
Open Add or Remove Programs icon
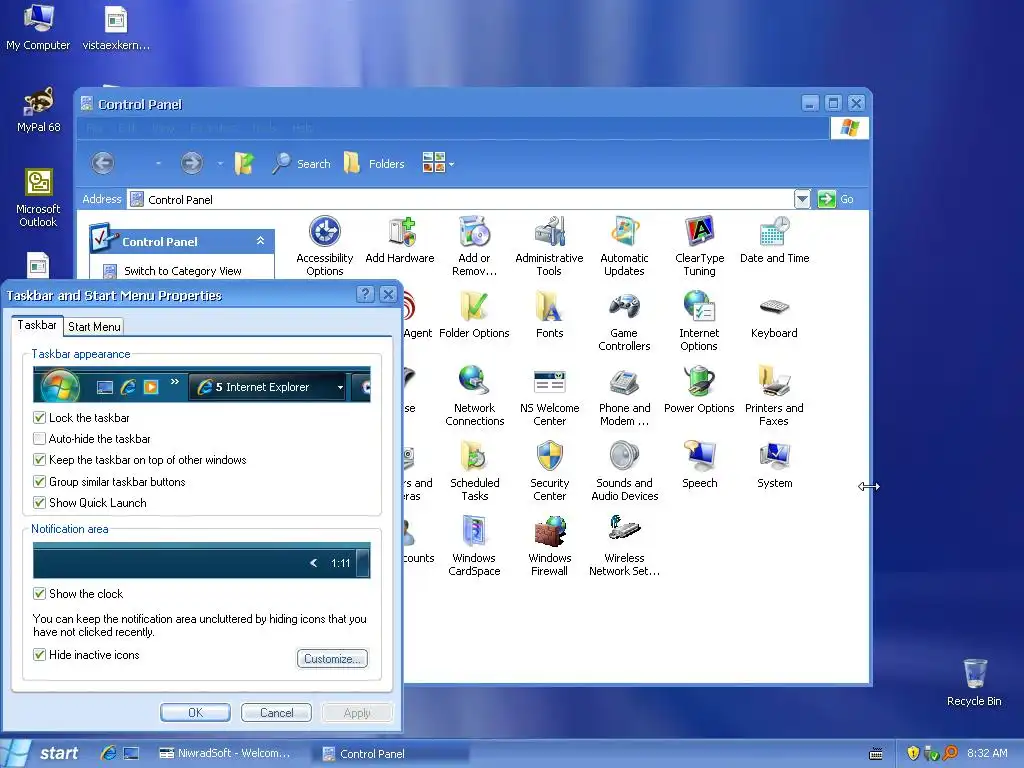tap(474, 246)
